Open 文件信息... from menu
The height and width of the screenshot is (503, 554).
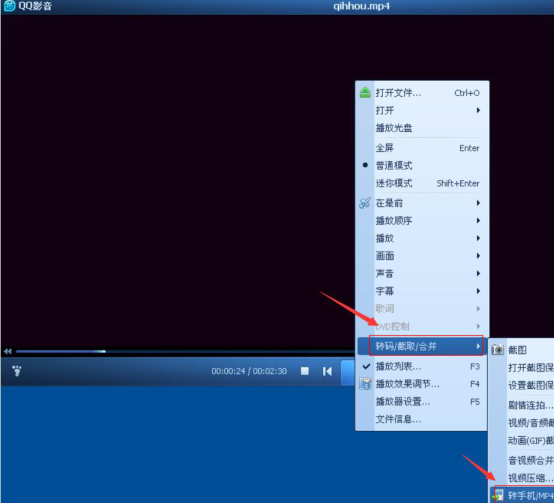pos(423,419)
